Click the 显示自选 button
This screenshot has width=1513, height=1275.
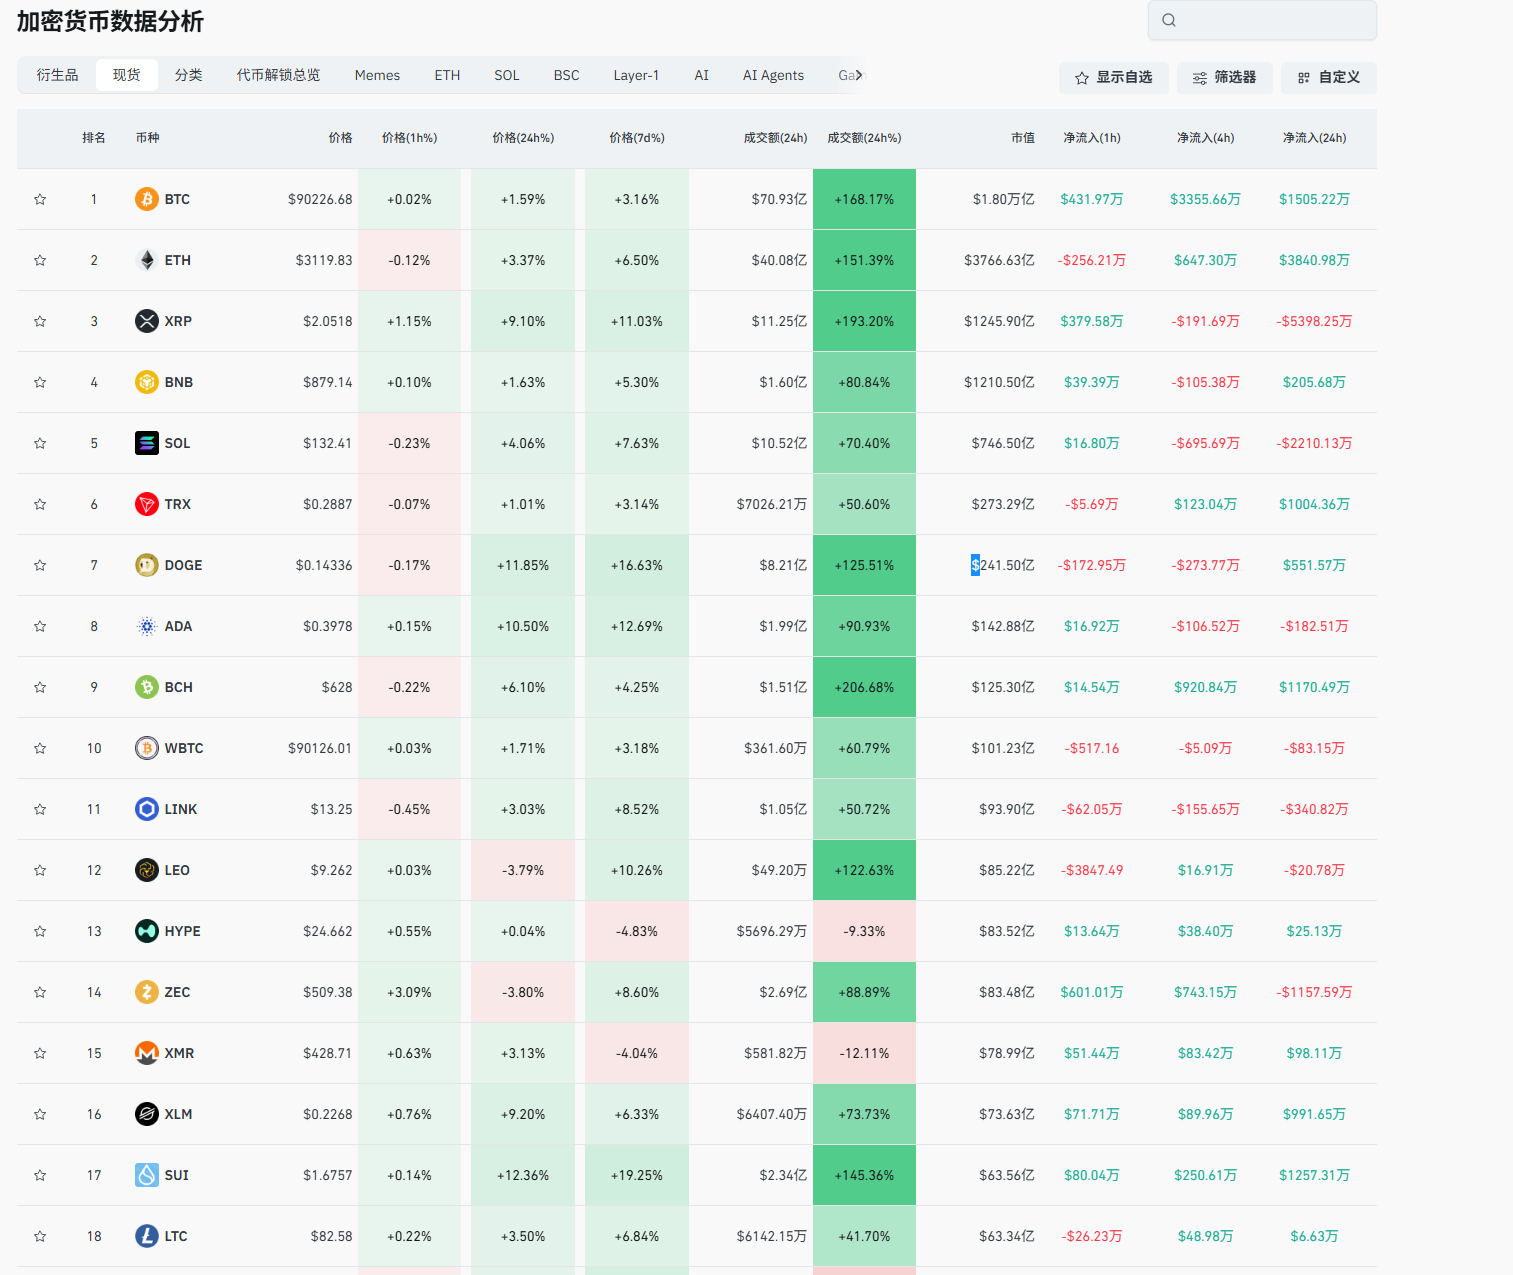click(x=1113, y=77)
